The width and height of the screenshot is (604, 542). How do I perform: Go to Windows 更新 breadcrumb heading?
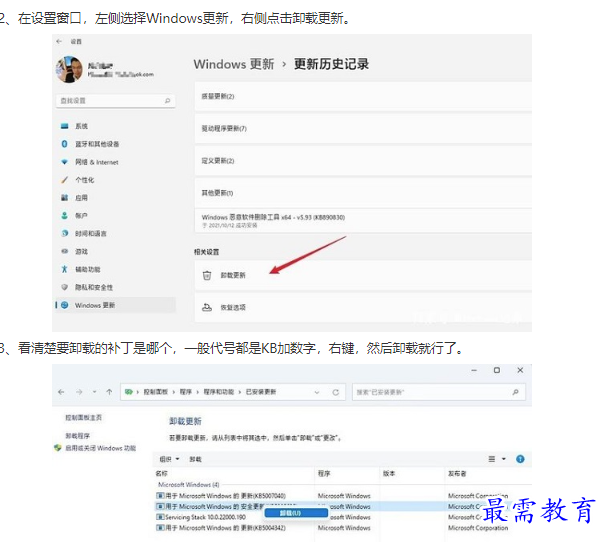pos(234,64)
